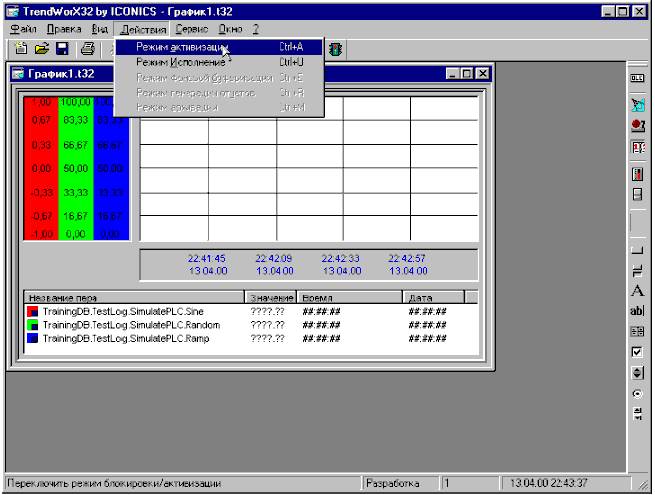This screenshot has height=495, width=655.
Task: Click the Название пера column header
Action: coord(134,297)
